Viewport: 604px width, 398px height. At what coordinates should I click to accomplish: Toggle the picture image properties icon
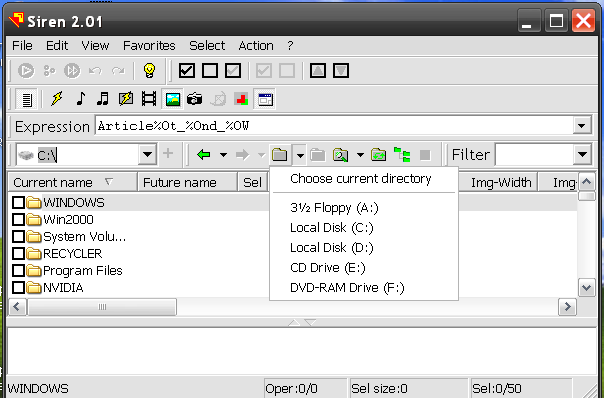(173, 99)
